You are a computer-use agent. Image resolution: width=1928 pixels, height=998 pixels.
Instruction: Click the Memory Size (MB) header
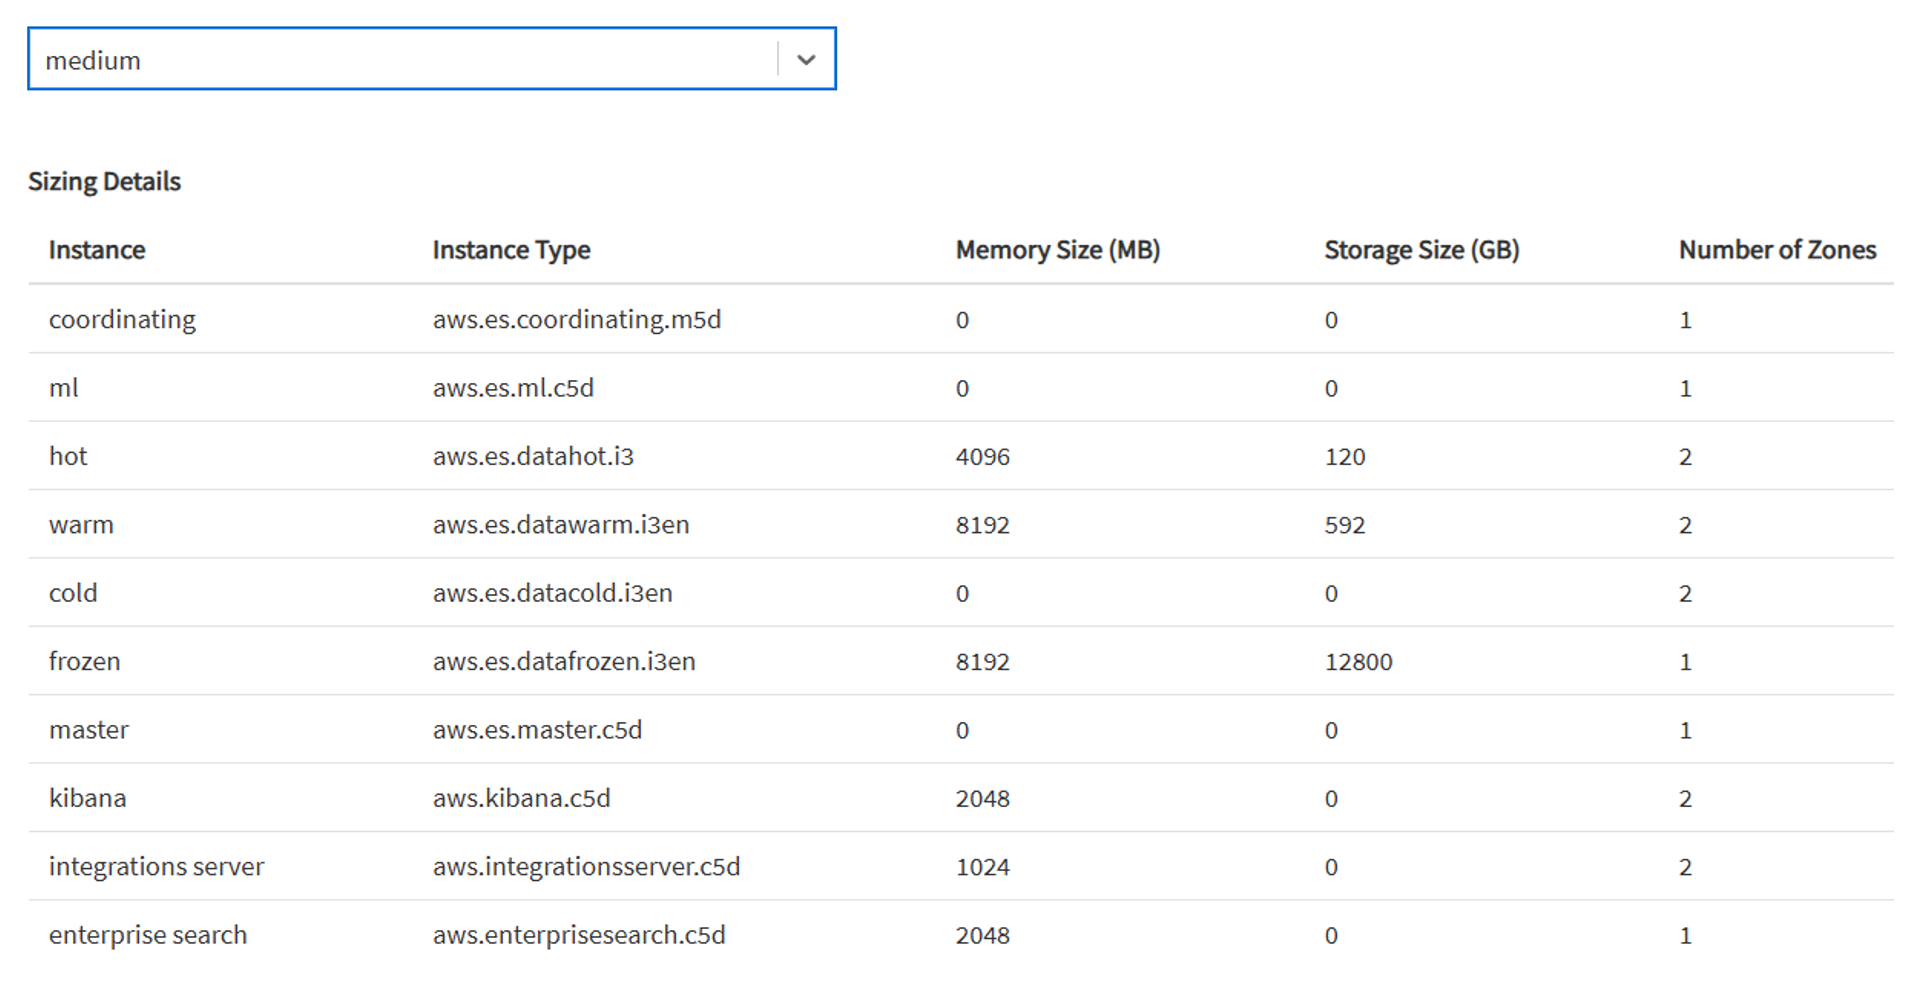tap(1058, 249)
